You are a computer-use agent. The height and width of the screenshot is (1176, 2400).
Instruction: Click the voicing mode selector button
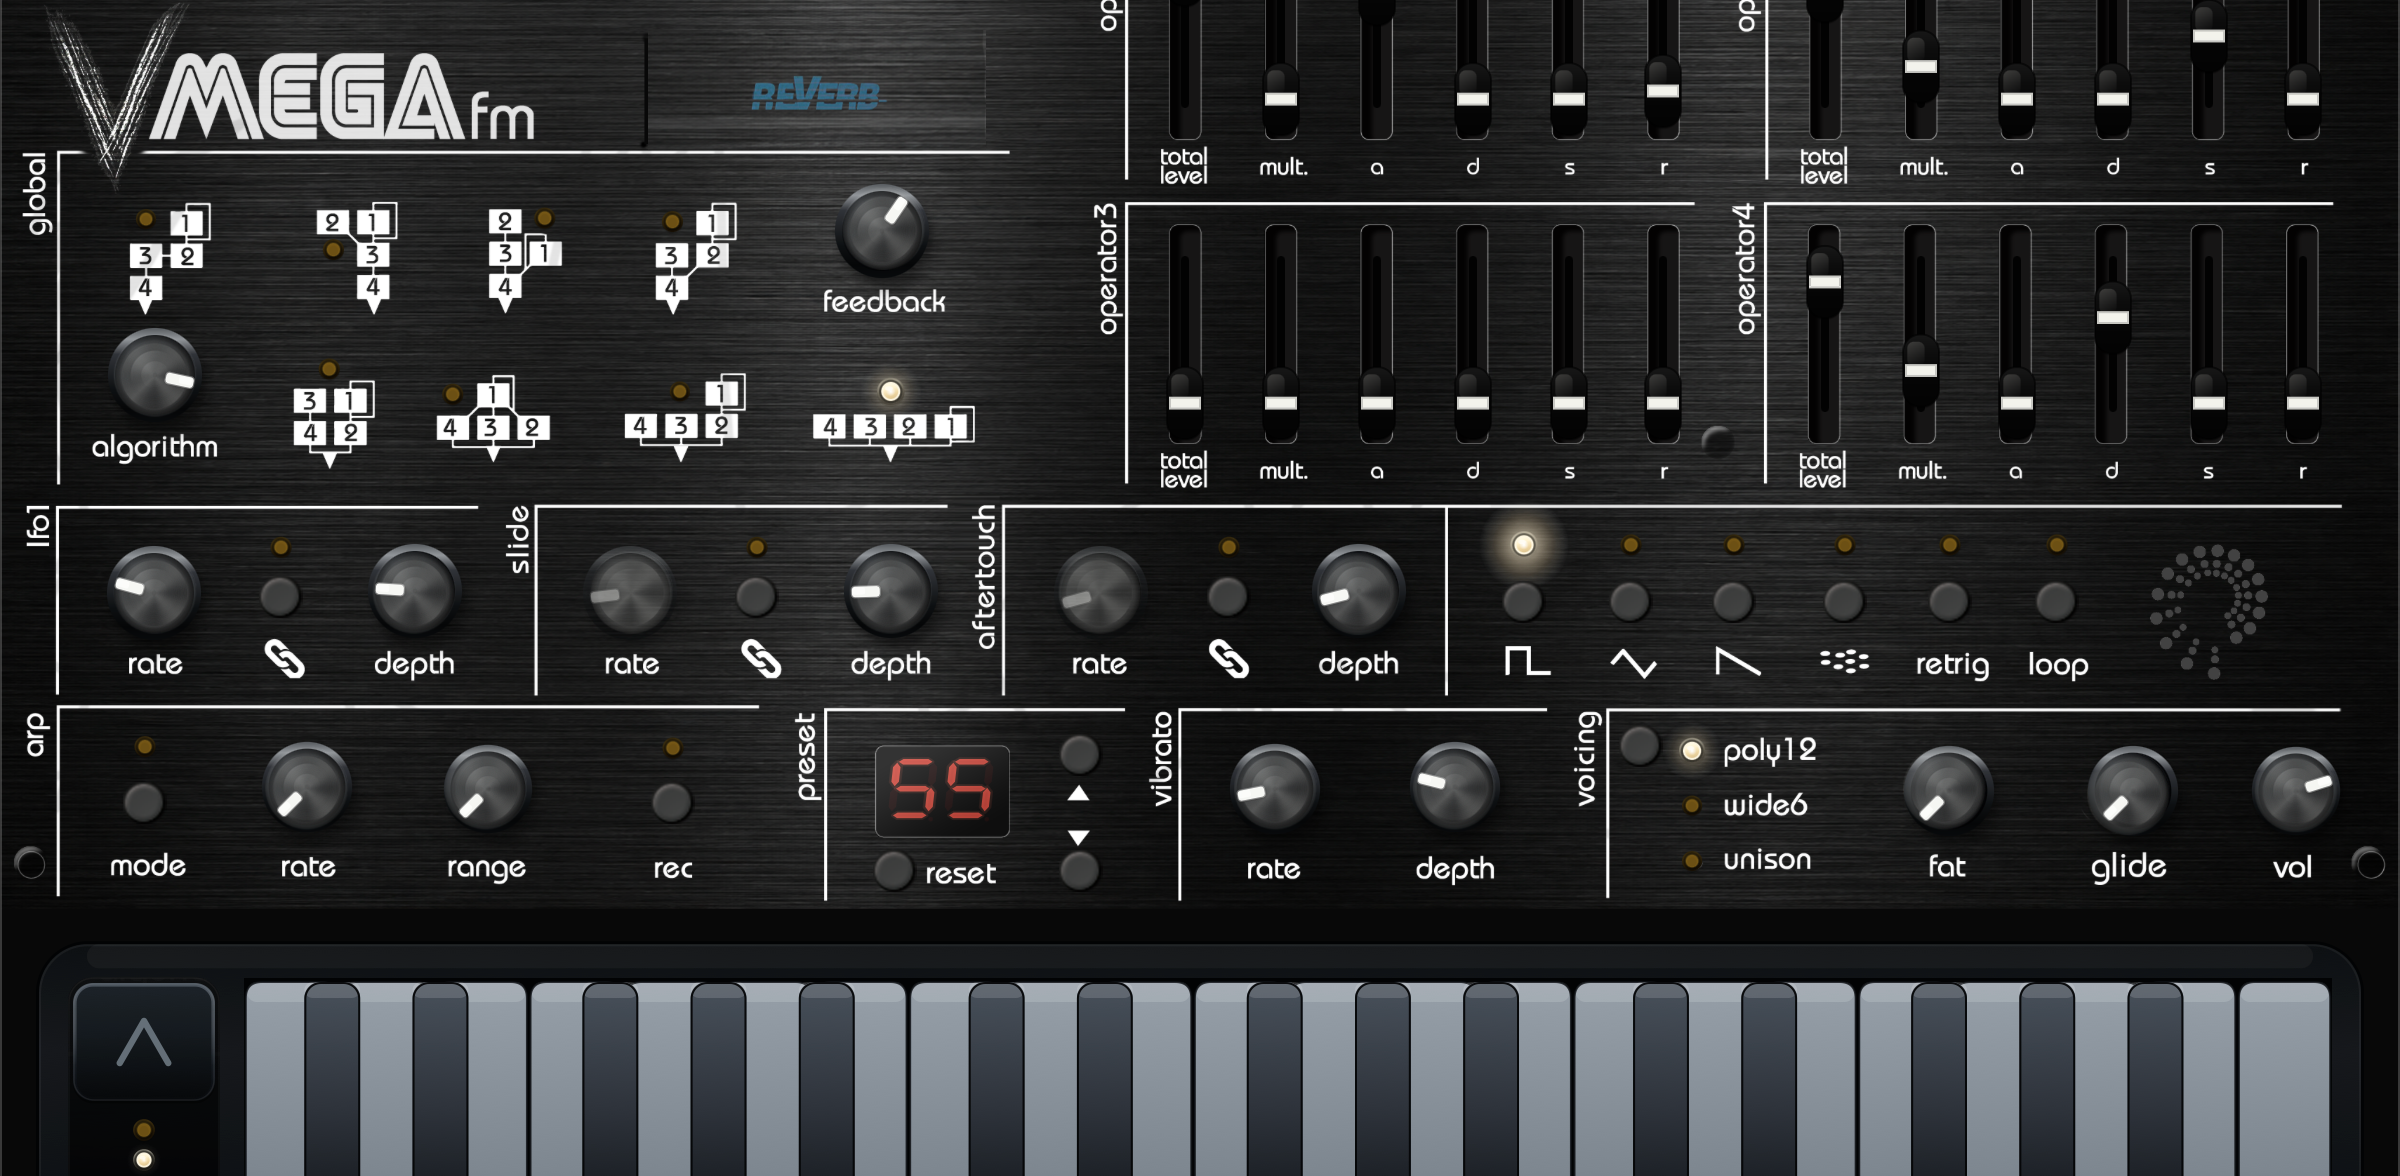[x=1640, y=746]
